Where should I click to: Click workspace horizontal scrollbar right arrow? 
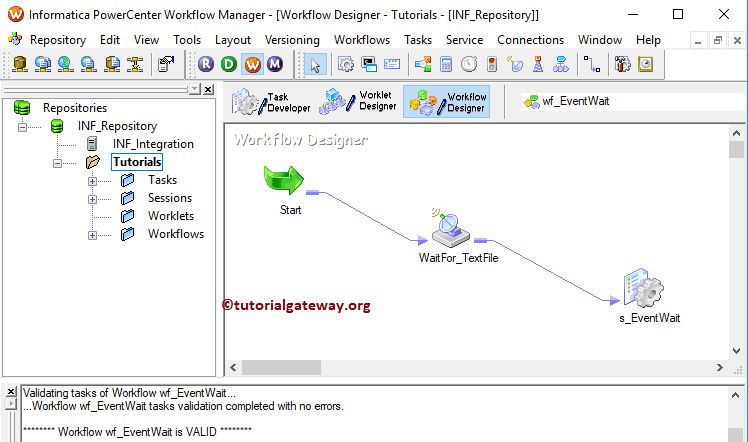point(720,368)
